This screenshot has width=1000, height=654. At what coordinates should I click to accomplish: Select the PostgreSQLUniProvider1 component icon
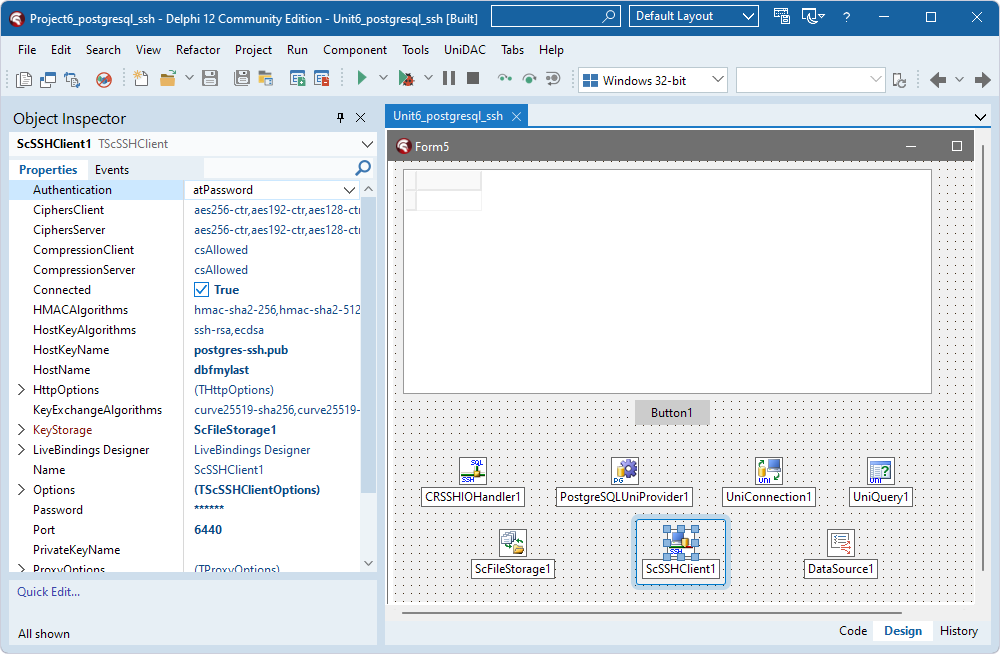pos(624,470)
